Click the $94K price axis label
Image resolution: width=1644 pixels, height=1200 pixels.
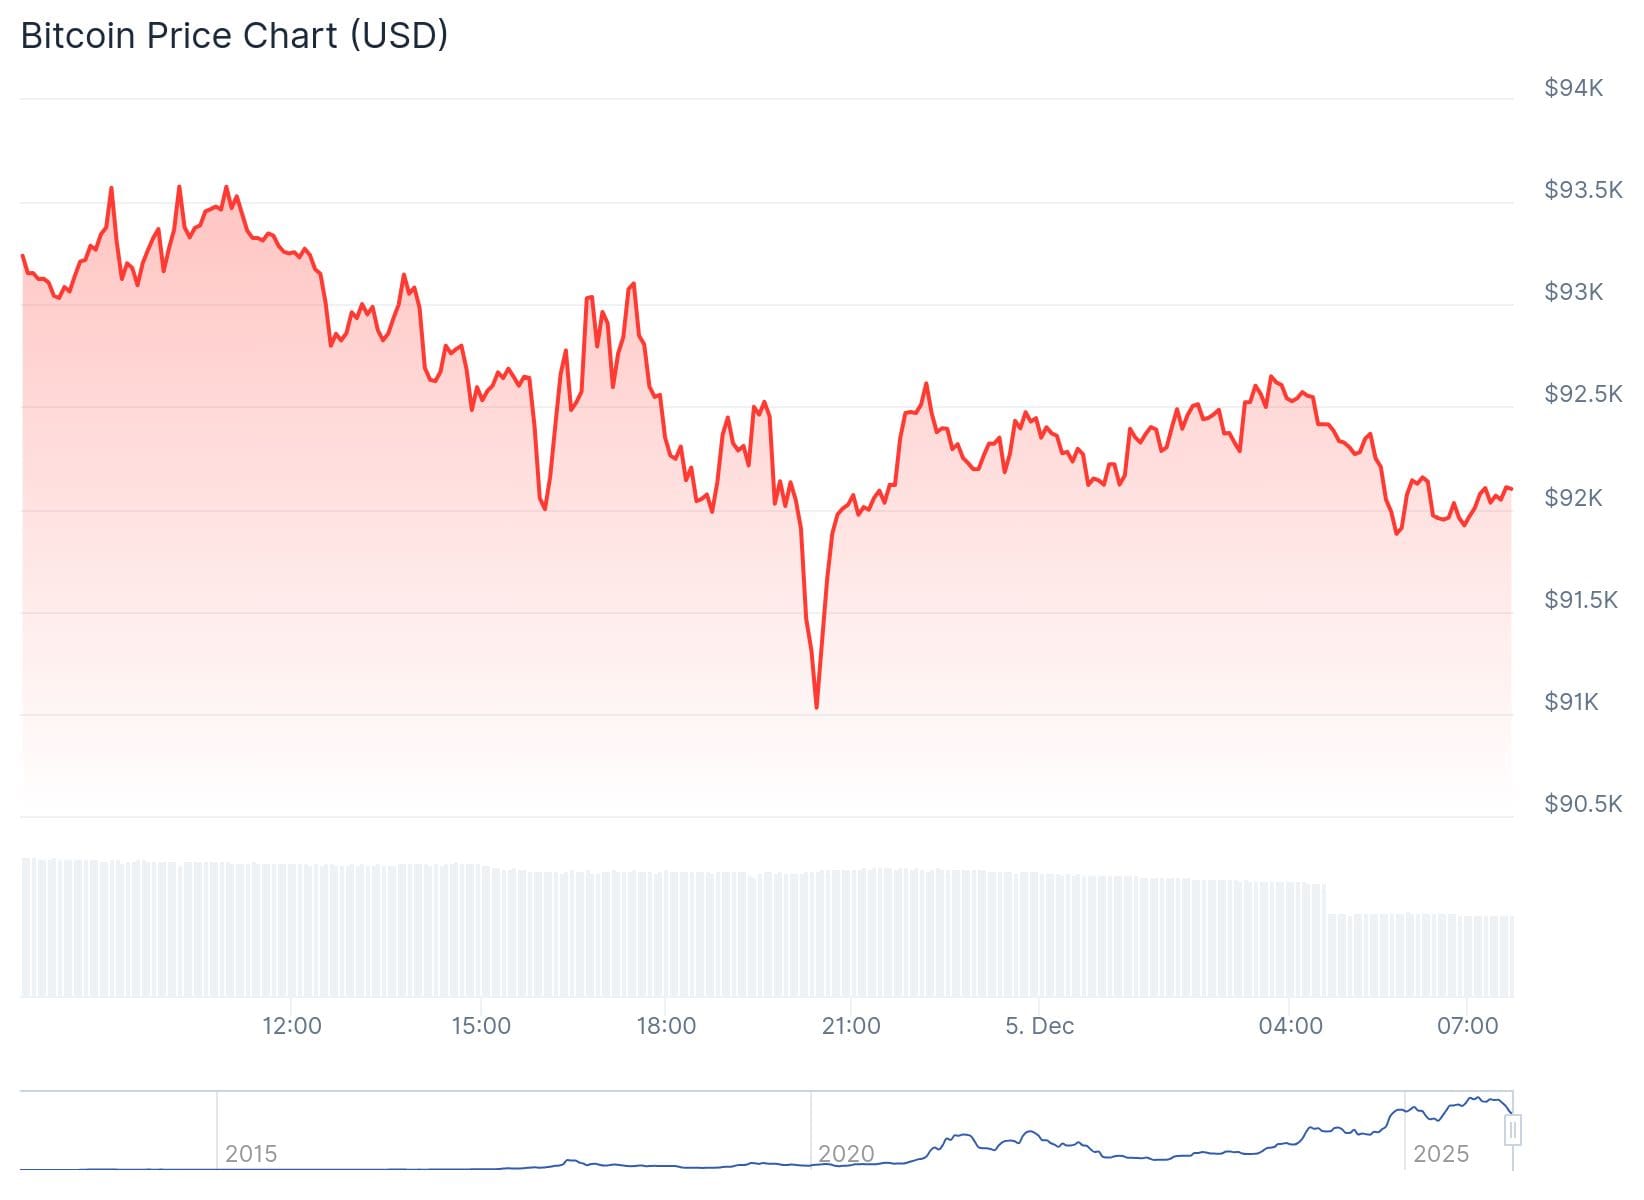[x=1573, y=88]
